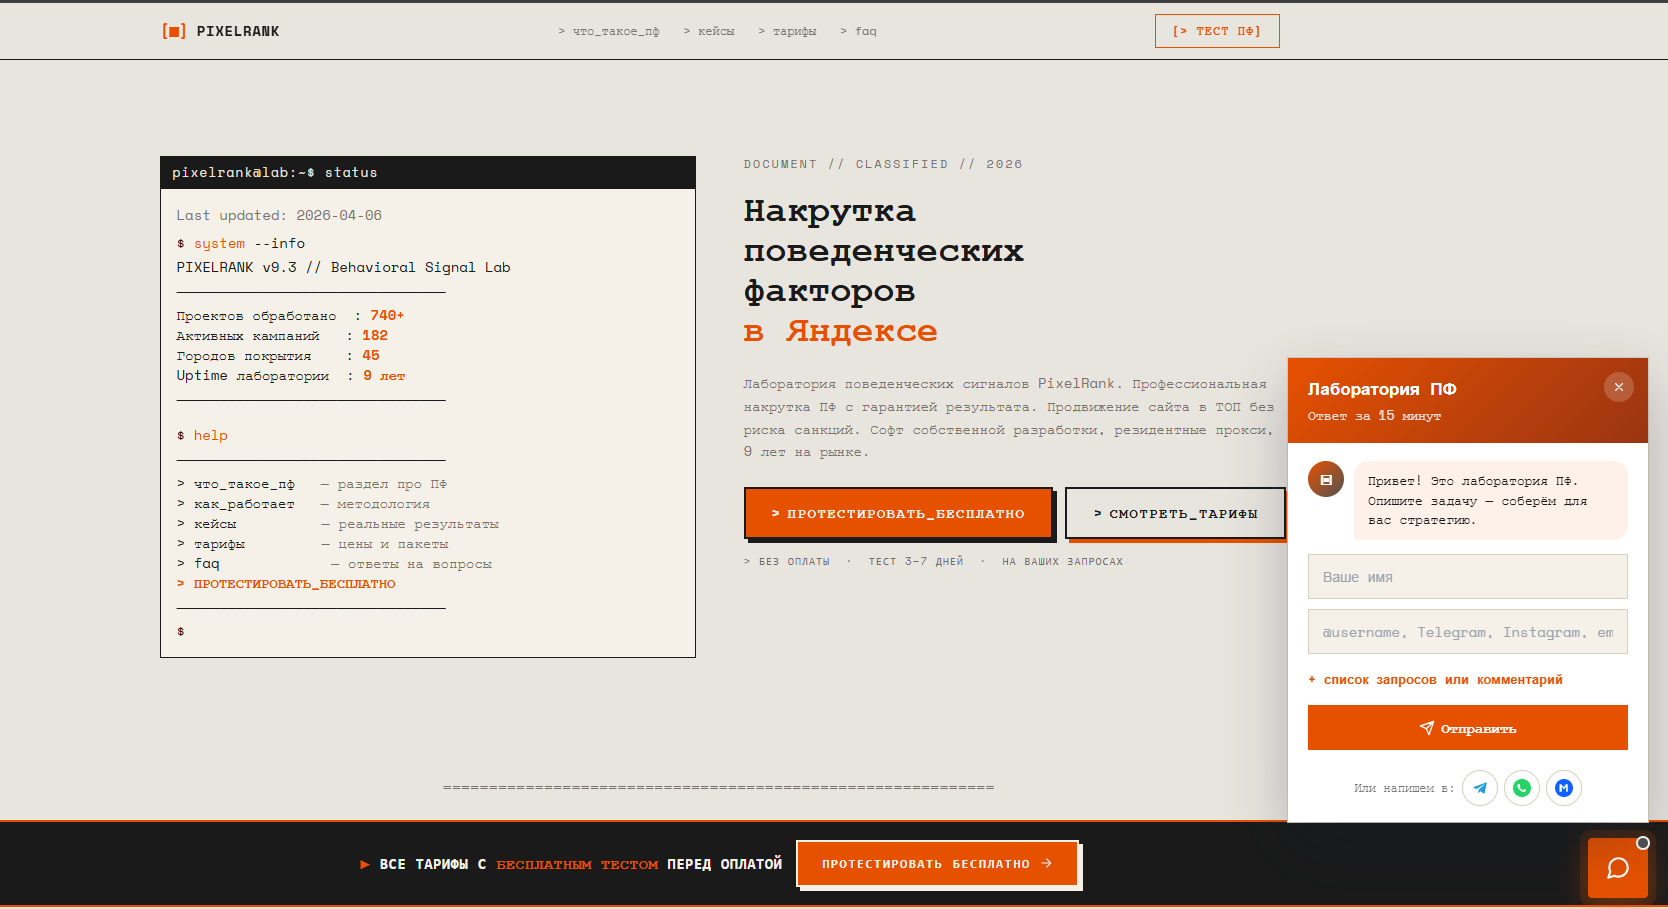Open the что_такое_пф nav item

(609, 31)
